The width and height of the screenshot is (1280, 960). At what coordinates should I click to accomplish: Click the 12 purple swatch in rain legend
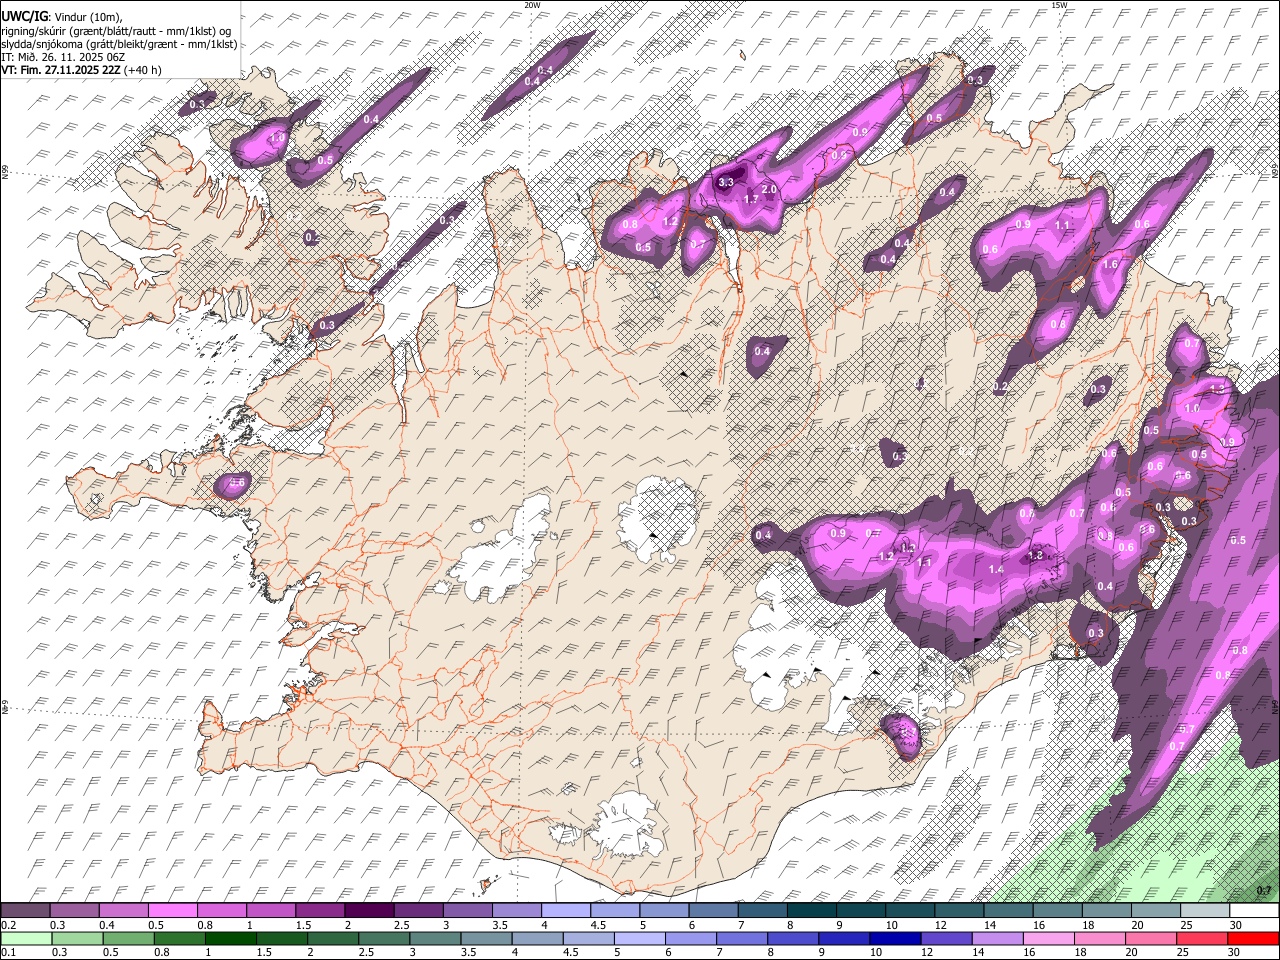[945, 938]
